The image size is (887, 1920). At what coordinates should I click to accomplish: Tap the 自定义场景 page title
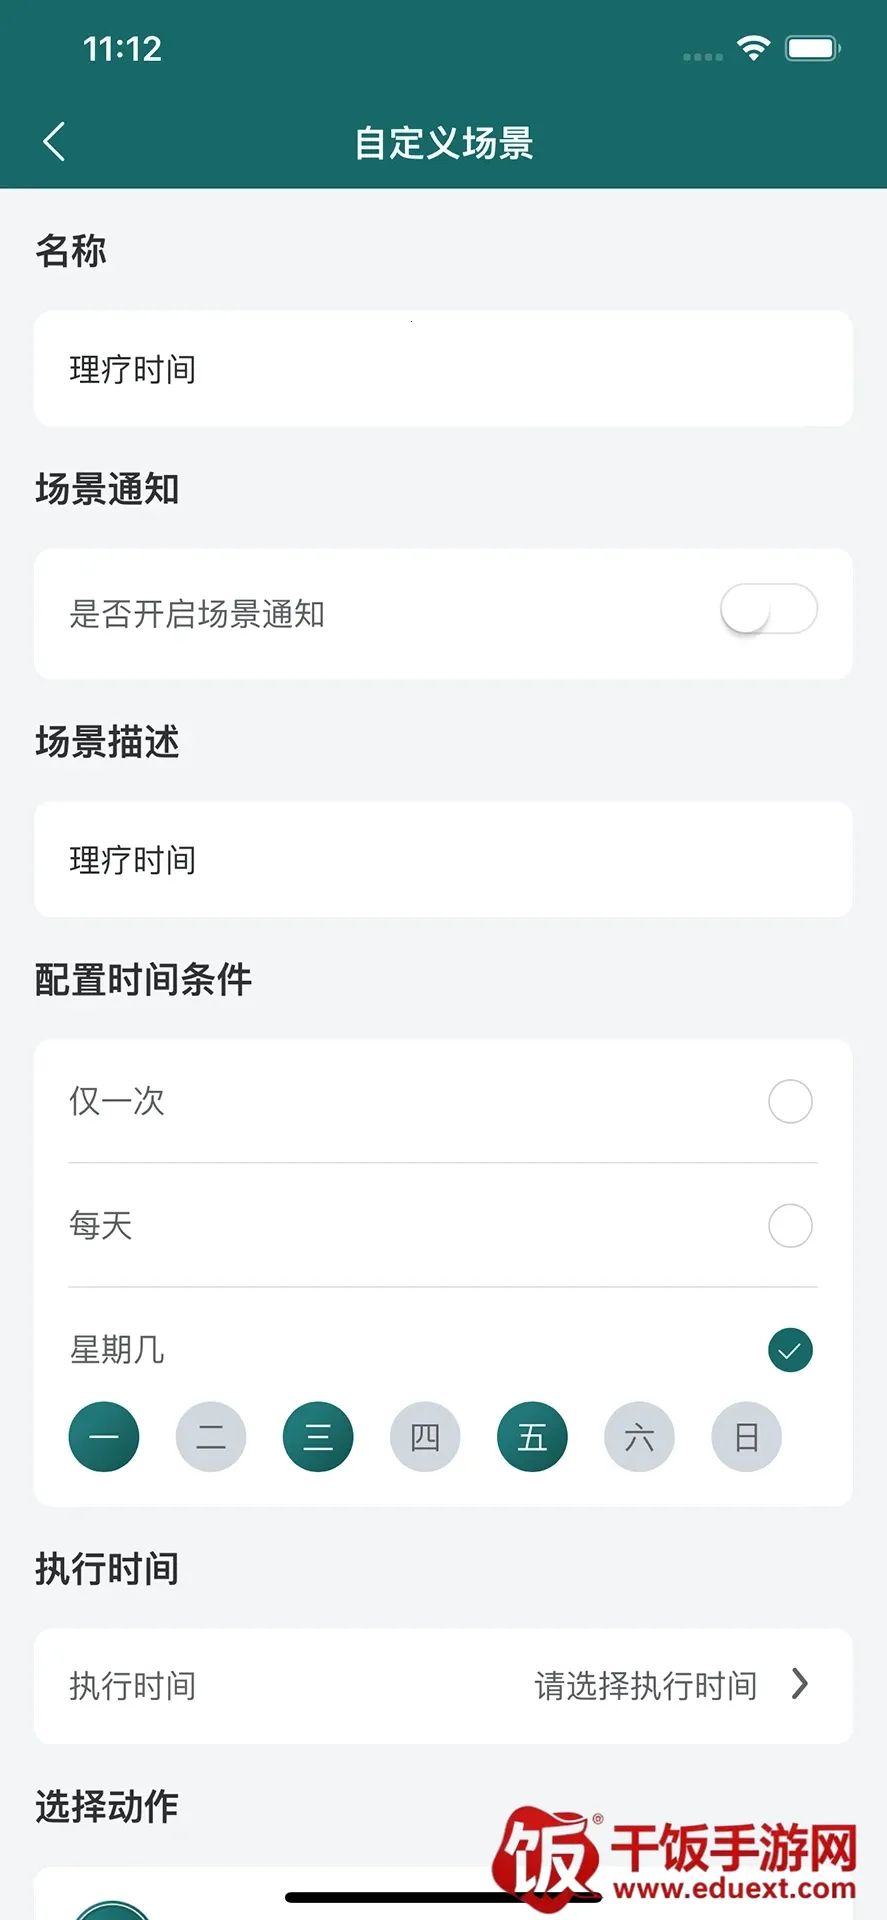tap(444, 143)
